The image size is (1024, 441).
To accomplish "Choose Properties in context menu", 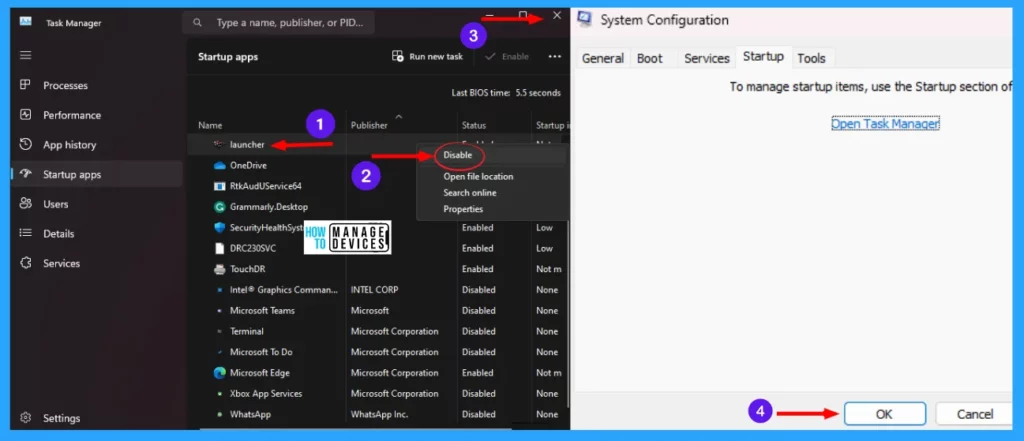I will pos(463,209).
